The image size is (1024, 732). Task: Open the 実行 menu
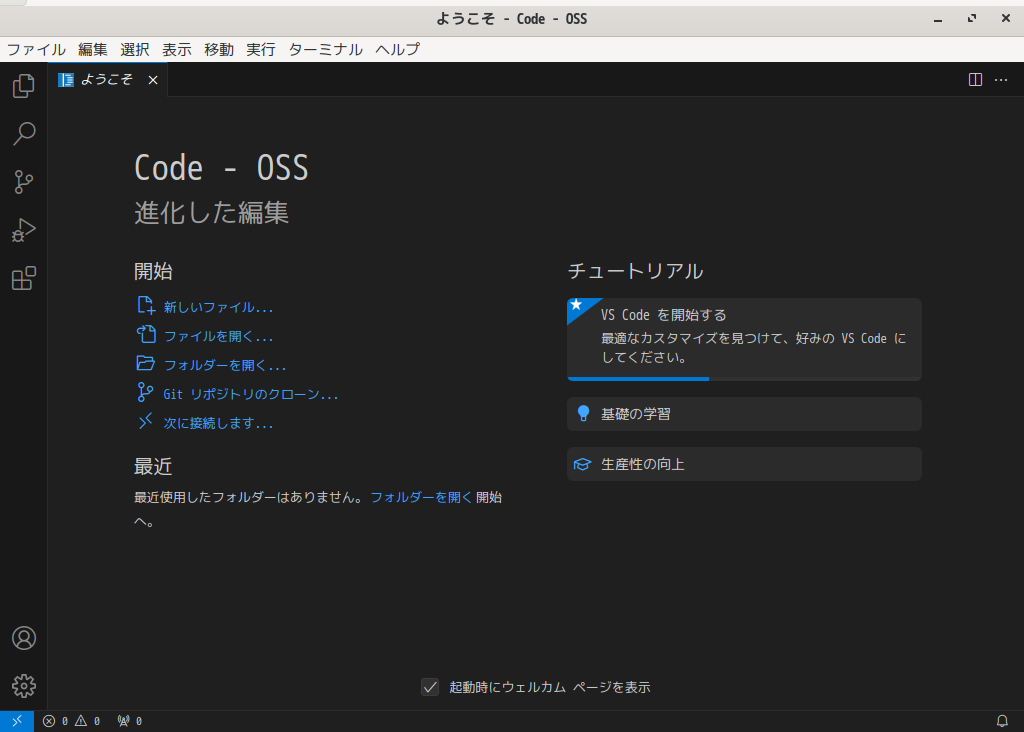261,50
